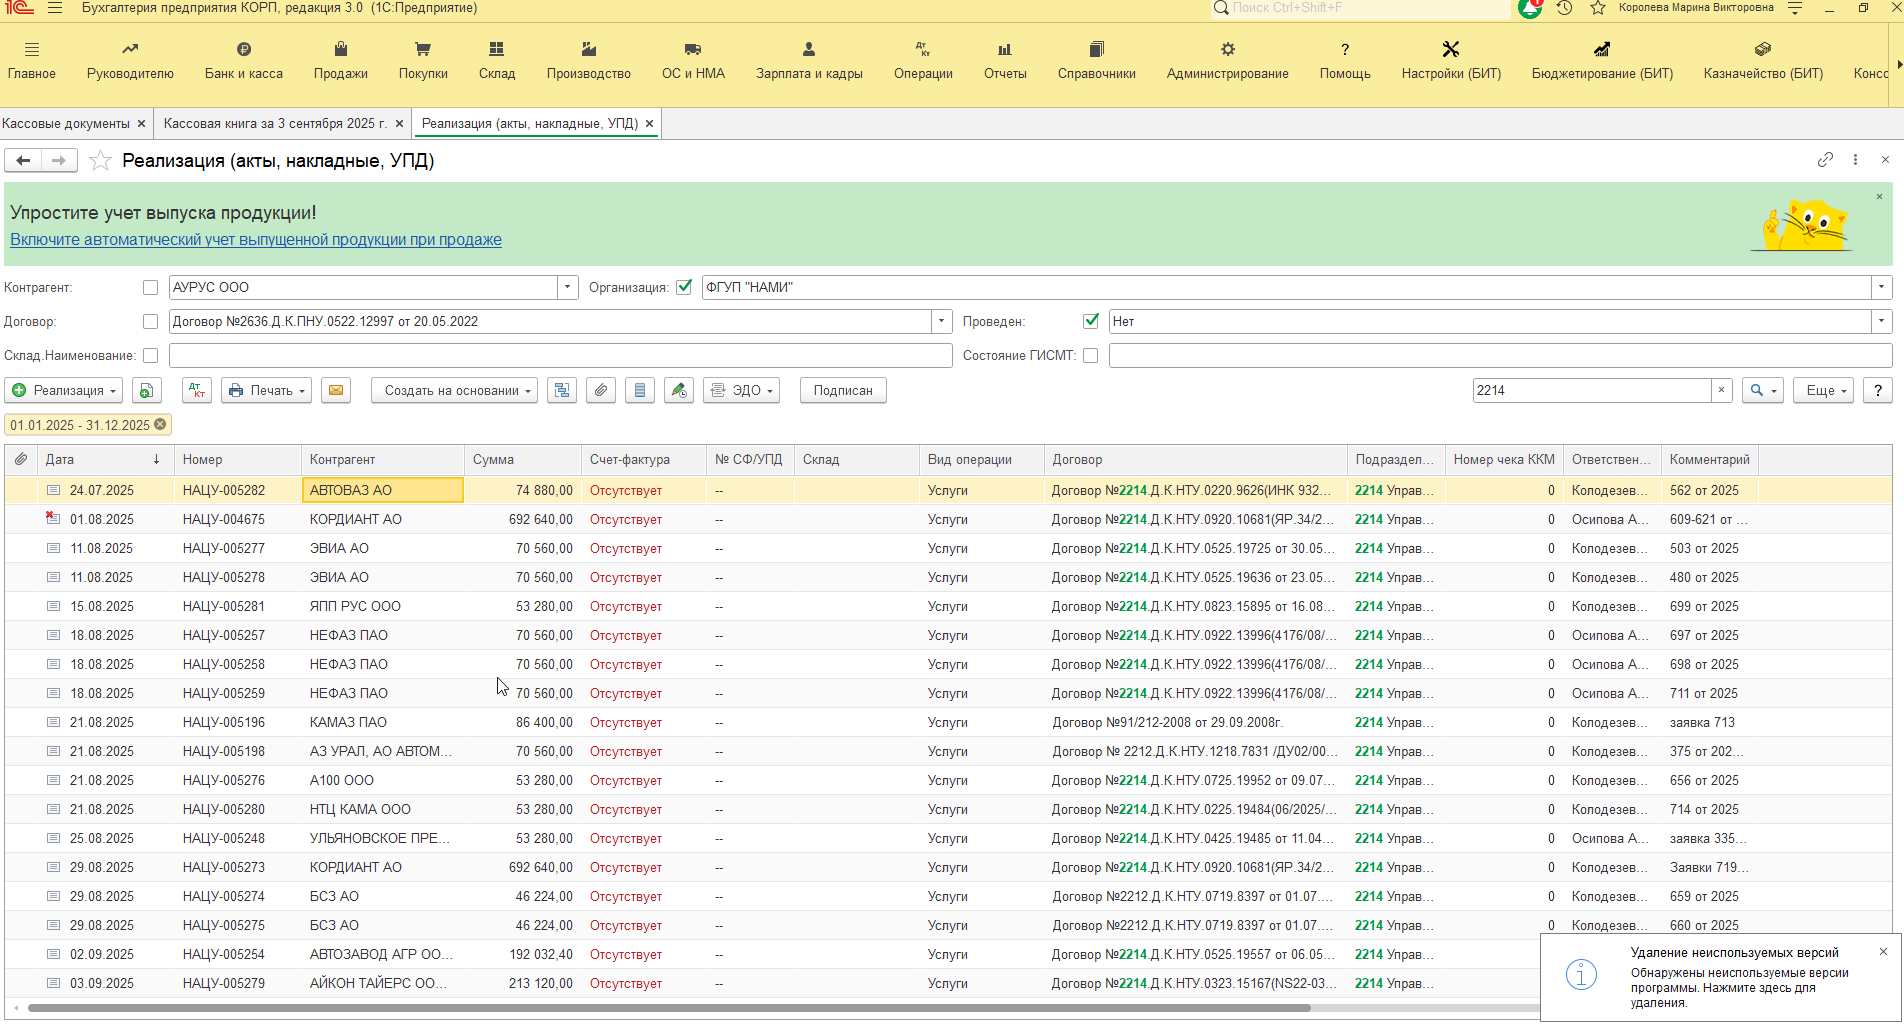Screen dimensions: 1904x1024
Task: Enable the Состояние ГИСМТ filter checkbox
Action: [x=1091, y=356]
